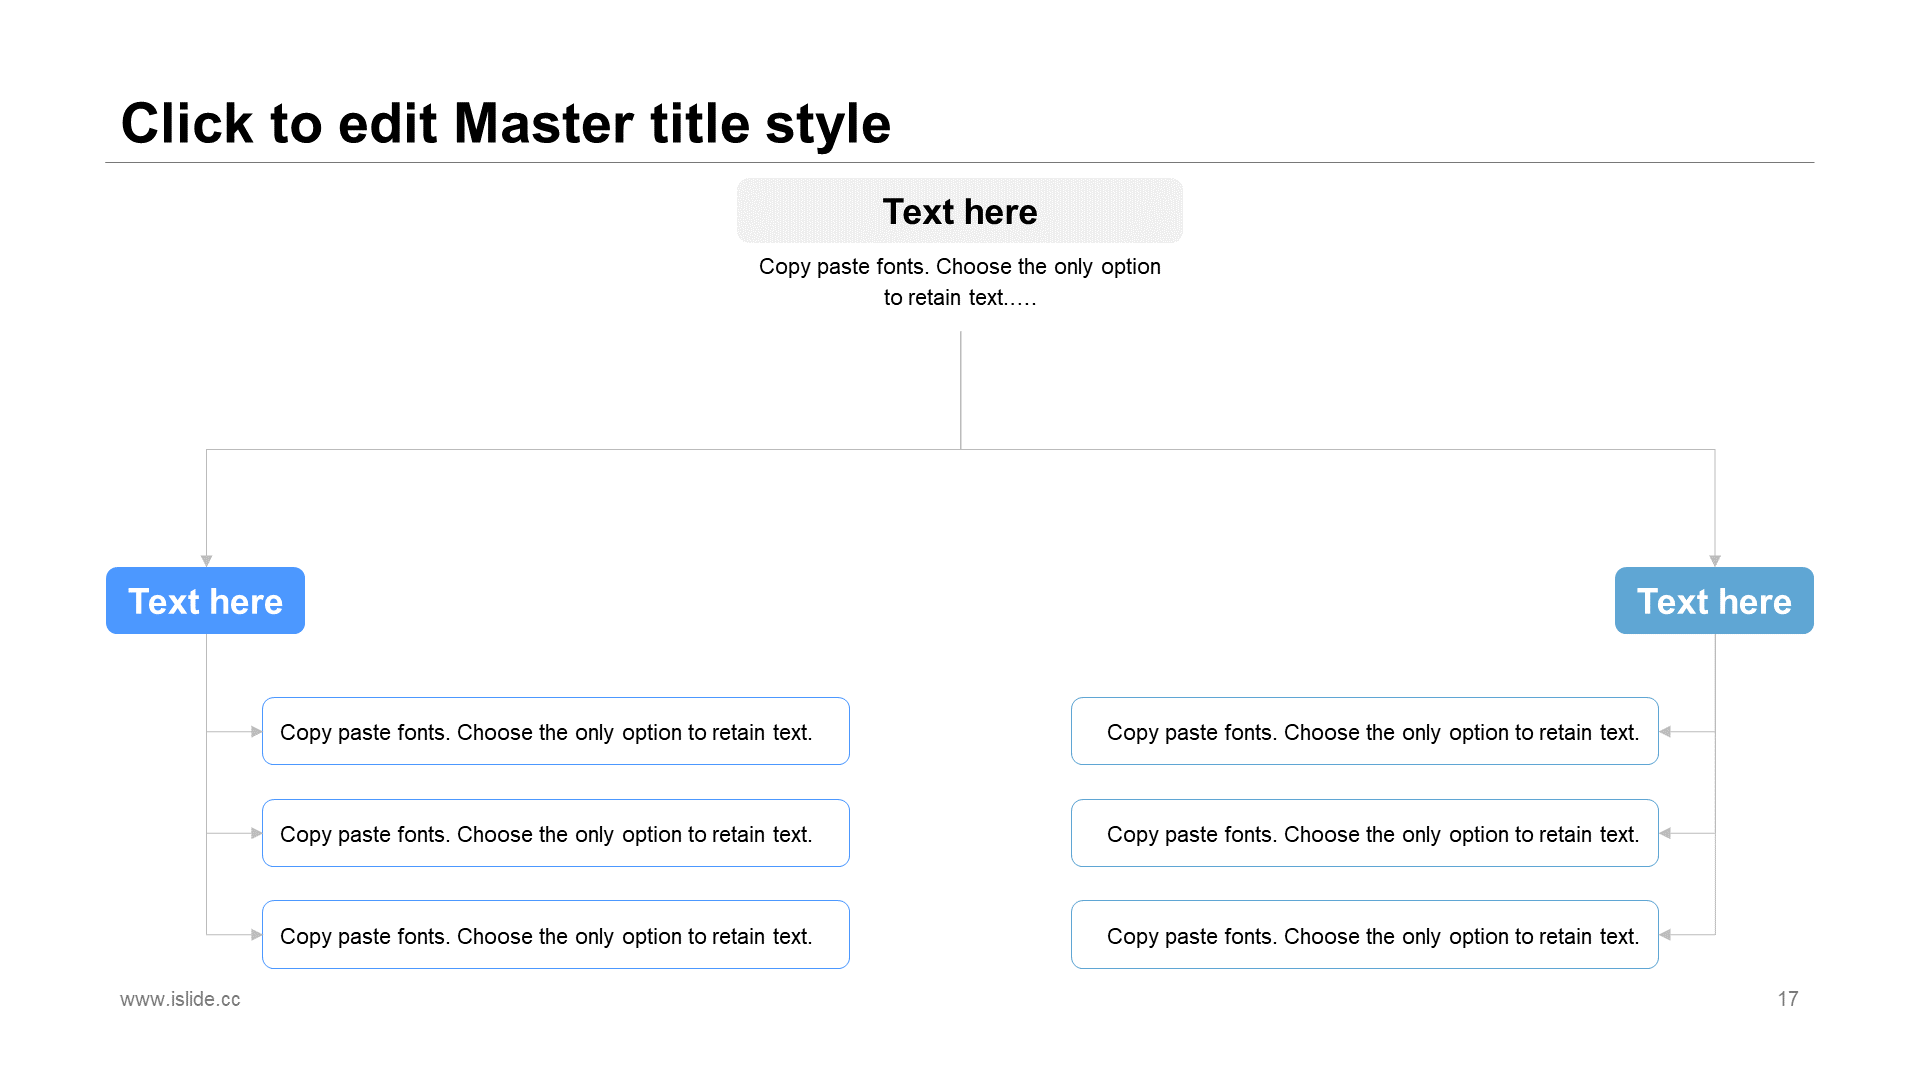The width and height of the screenshot is (1920, 1080).
Task: Click the arrowhead entering the top-right text box
Action: coord(1665,732)
